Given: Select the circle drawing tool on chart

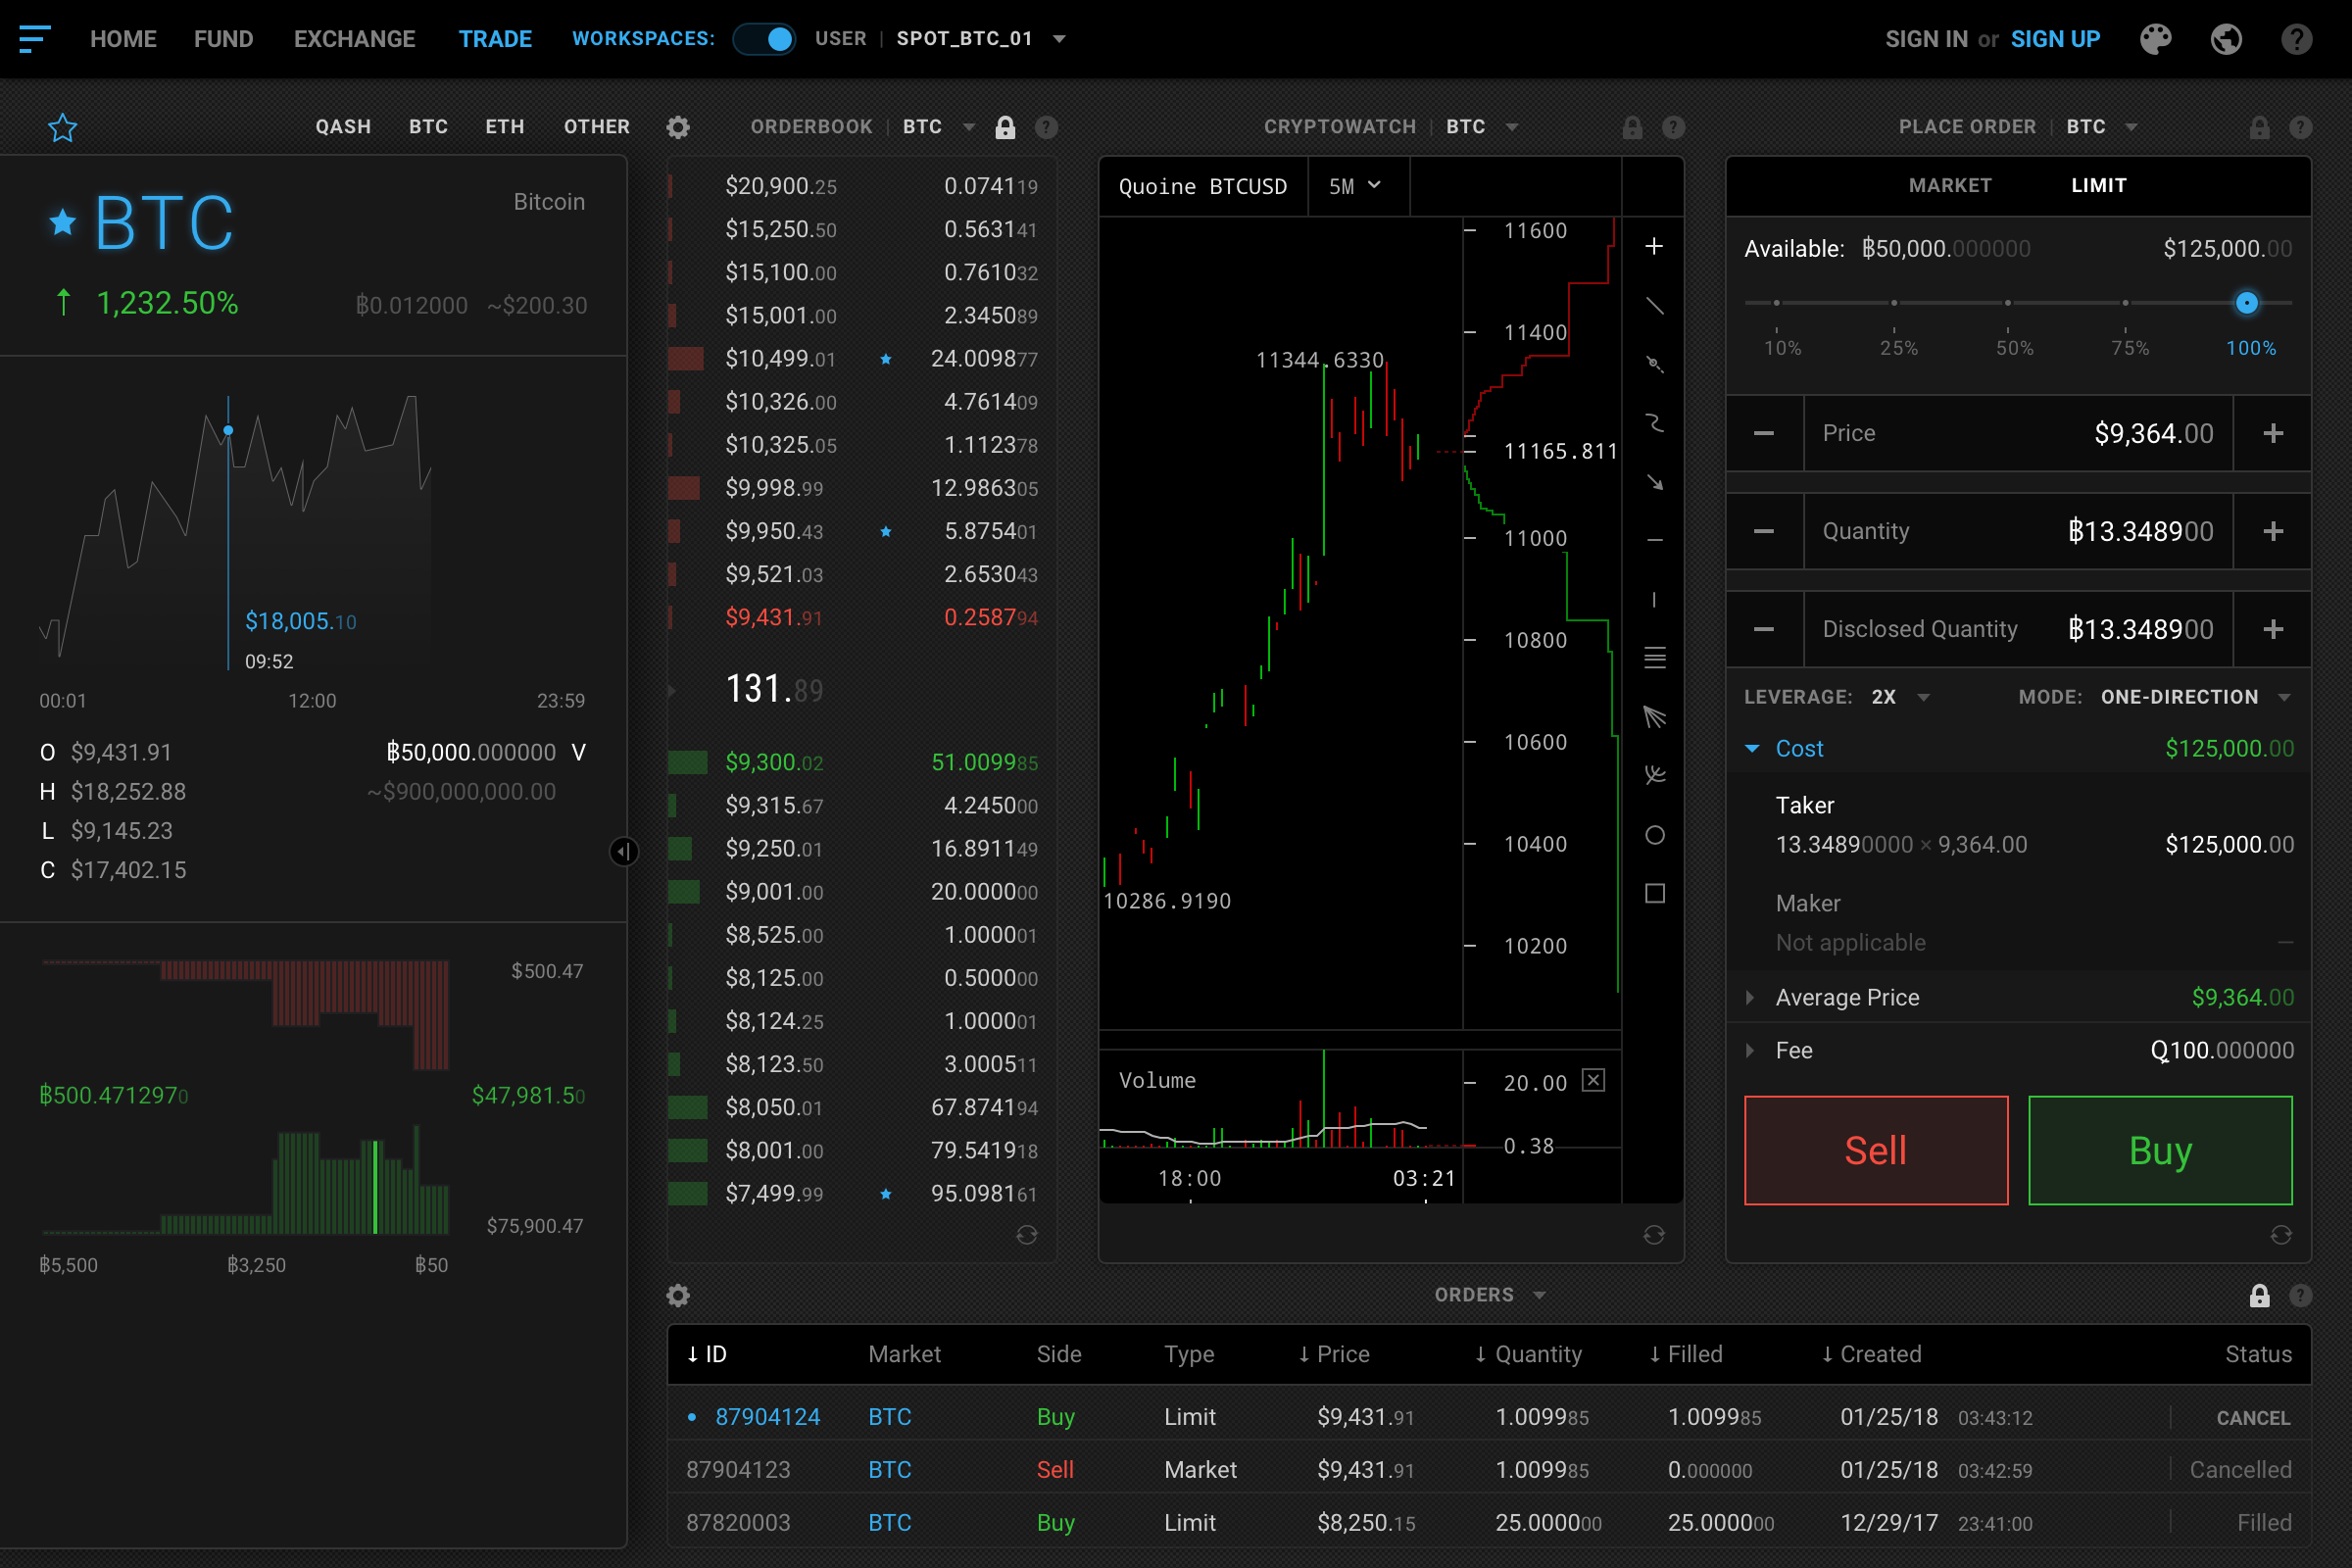Looking at the screenshot, I should click(1654, 835).
